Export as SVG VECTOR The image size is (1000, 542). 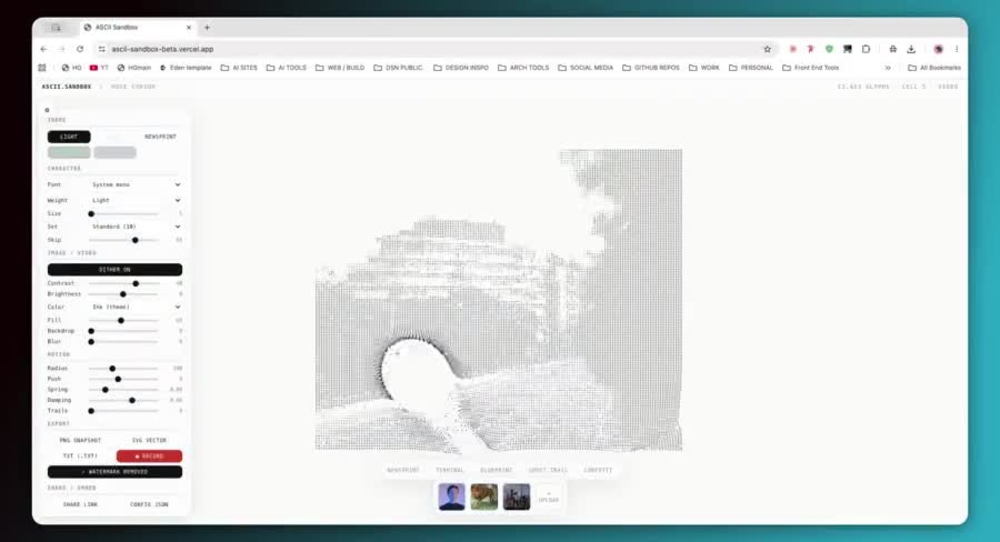149,440
